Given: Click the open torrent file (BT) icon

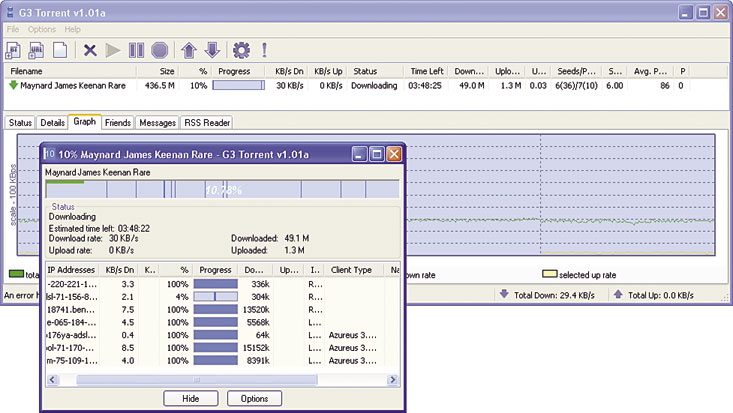Looking at the screenshot, I should coord(13,50).
